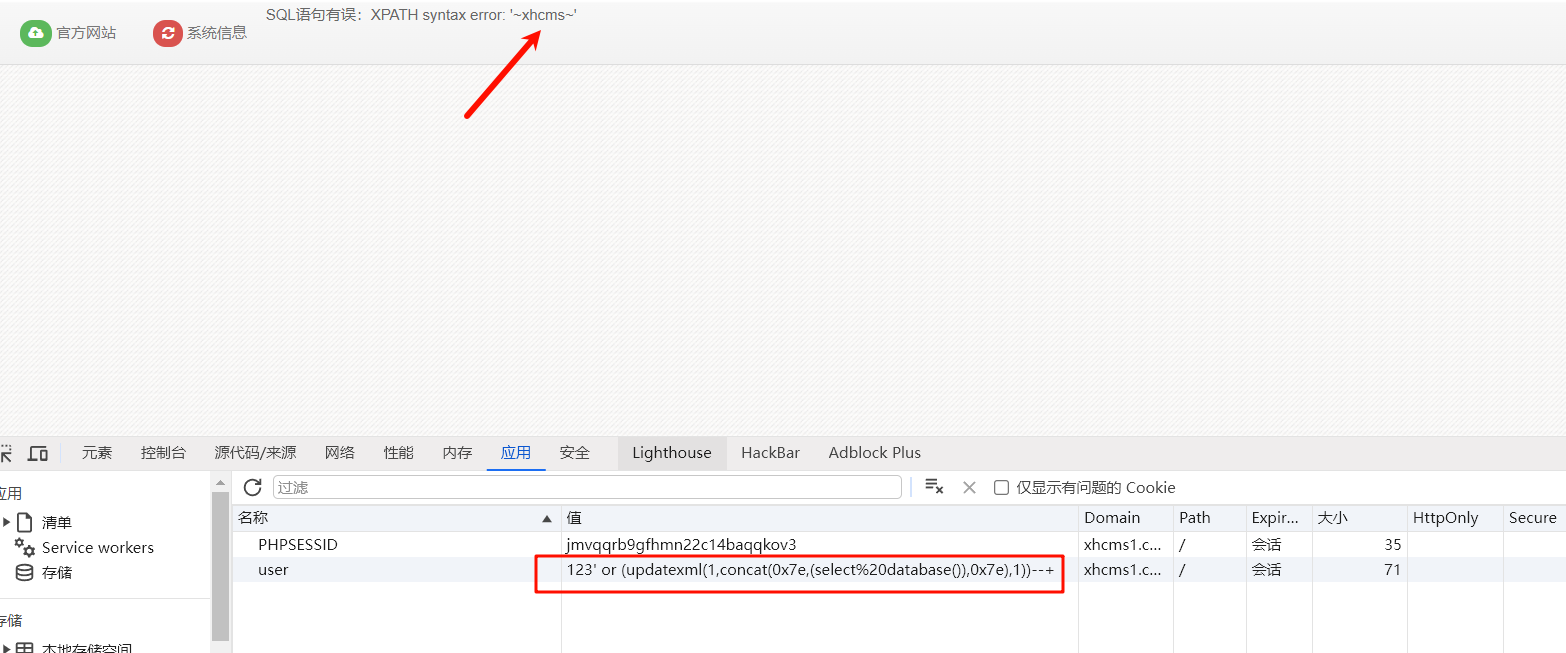Click size value 71 in user row
Screen dimensions: 1566x653
(x=1358, y=570)
